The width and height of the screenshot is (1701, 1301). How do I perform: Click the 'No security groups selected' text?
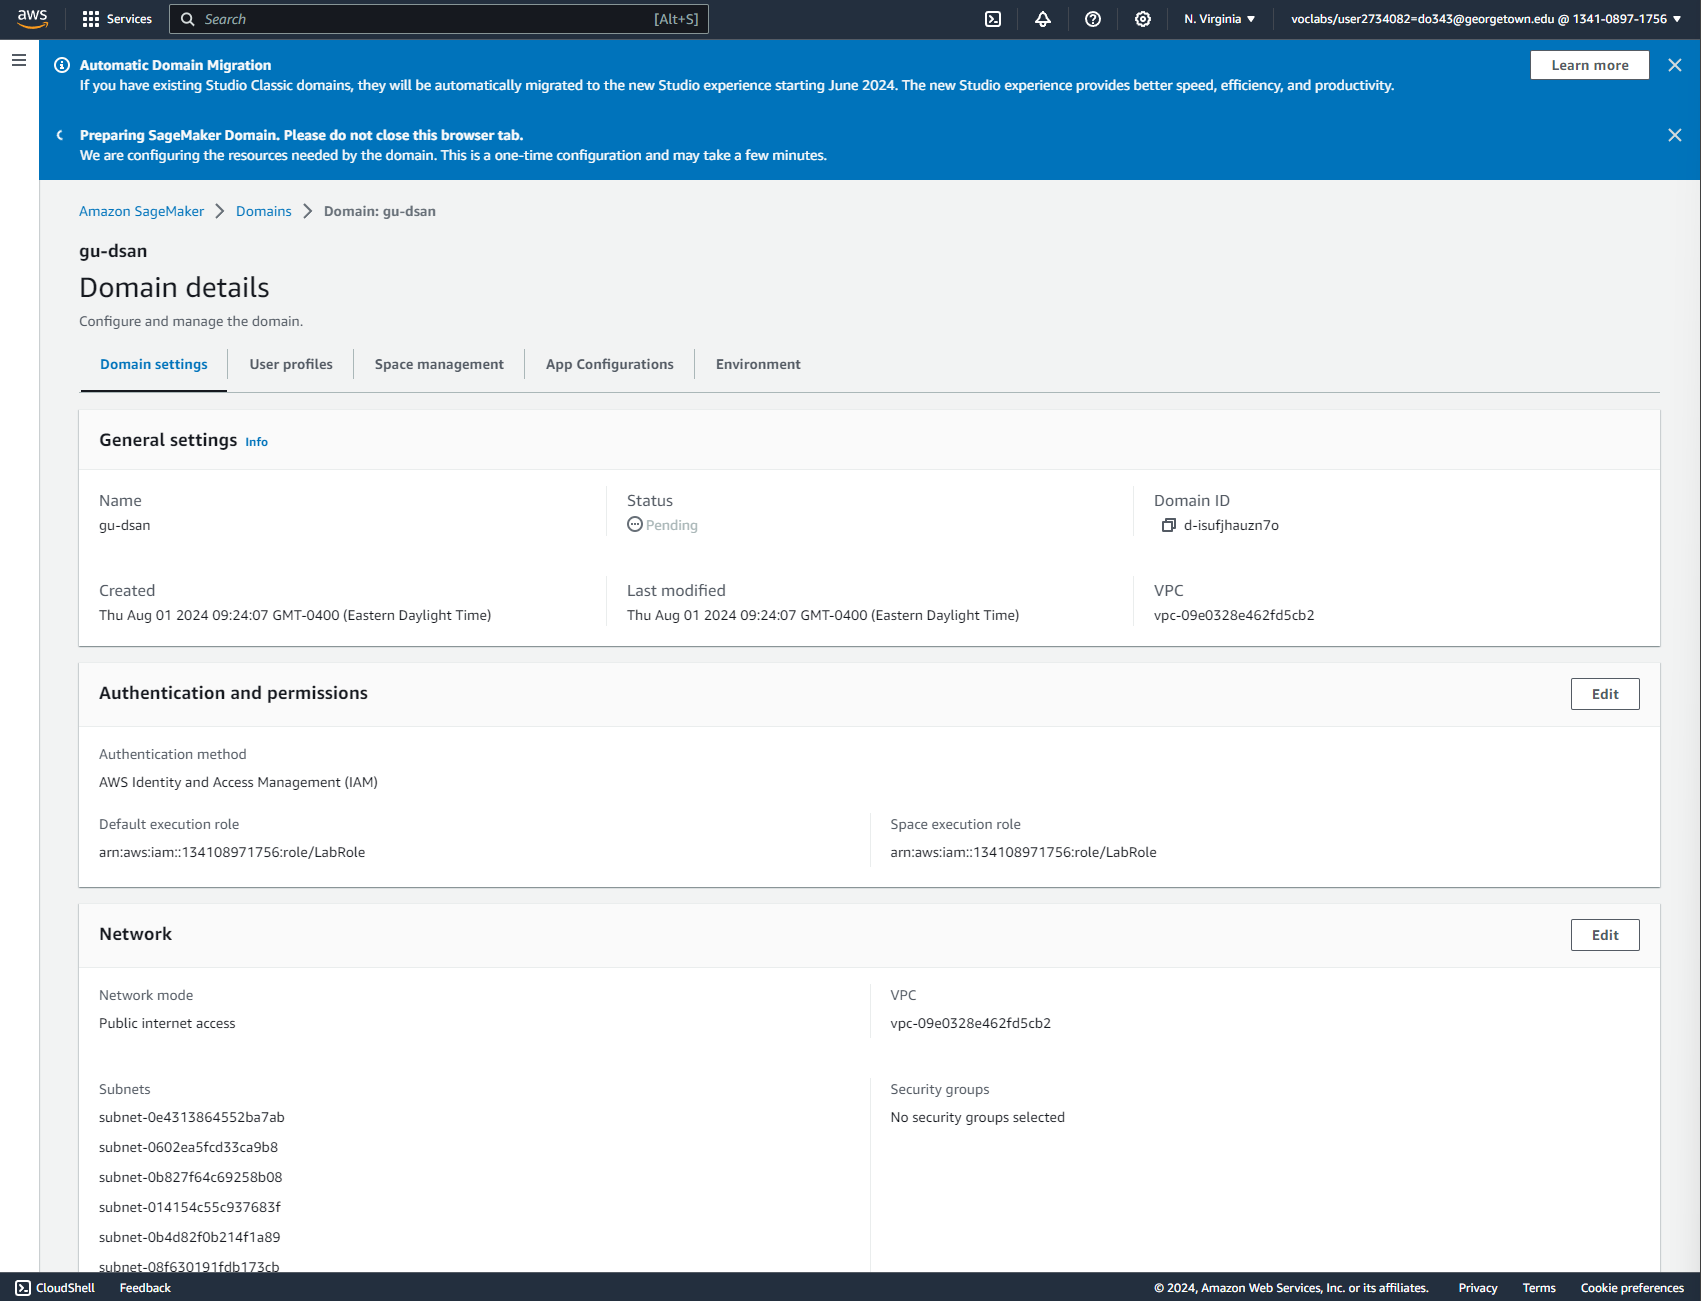pyautogui.click(x=977, y=1117)
